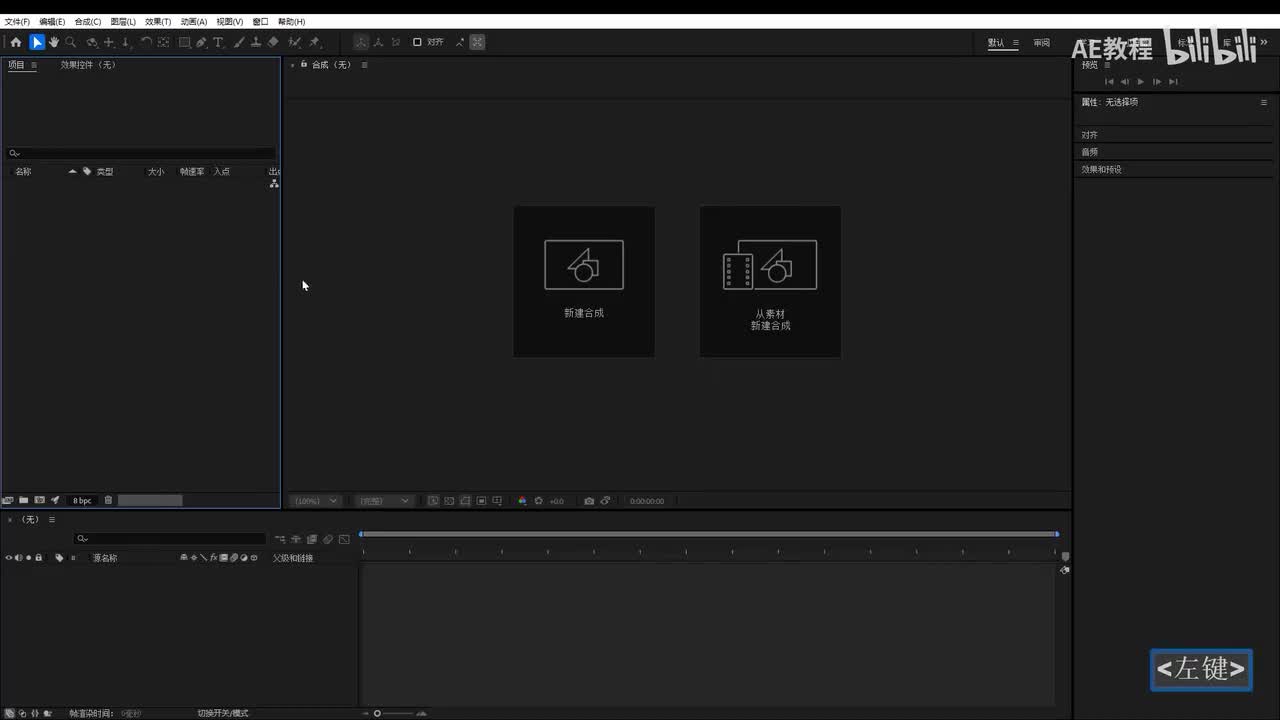Viewport: 1280px width, 720px height.
Task: Select the Type (T) tool
Action: click(218, 42)
